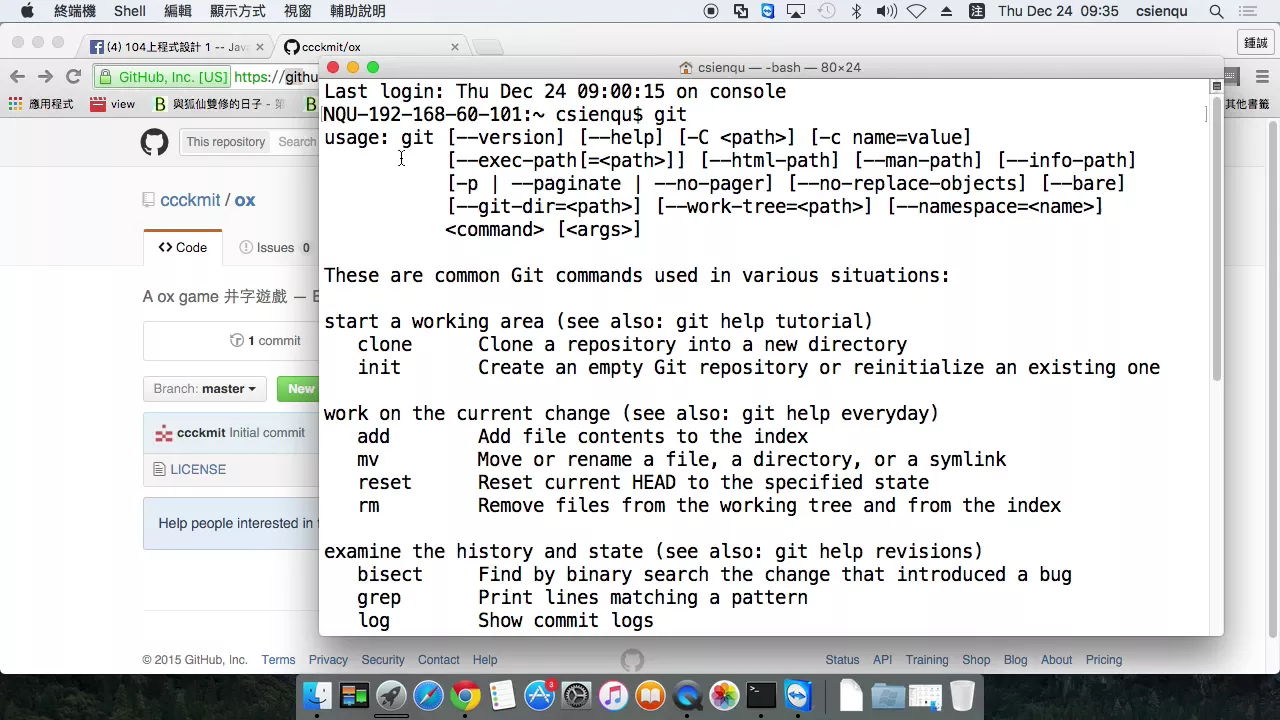The height and width of the screenshot is (720, 1280).
Task: Open the LICENSE file
Action: point(198,469)
